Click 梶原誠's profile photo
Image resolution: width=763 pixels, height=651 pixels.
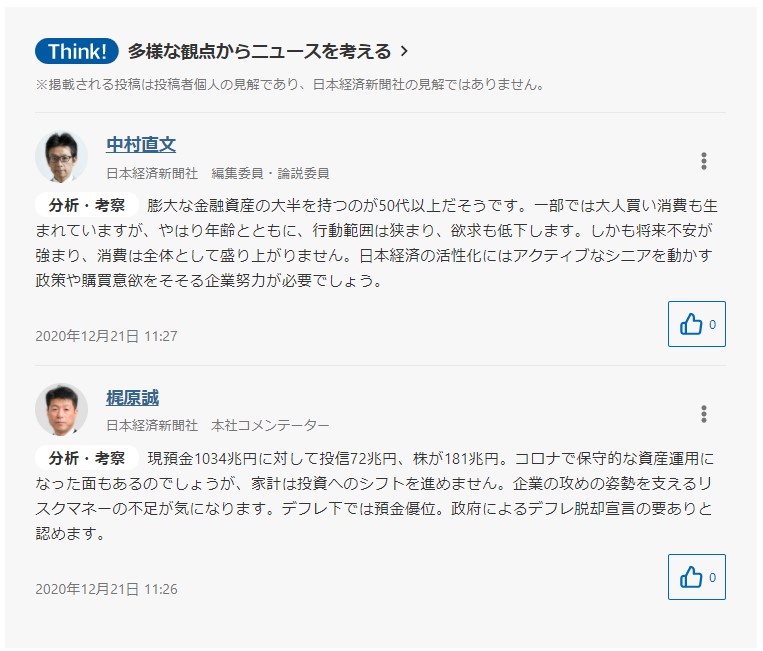tap(61, 409)
